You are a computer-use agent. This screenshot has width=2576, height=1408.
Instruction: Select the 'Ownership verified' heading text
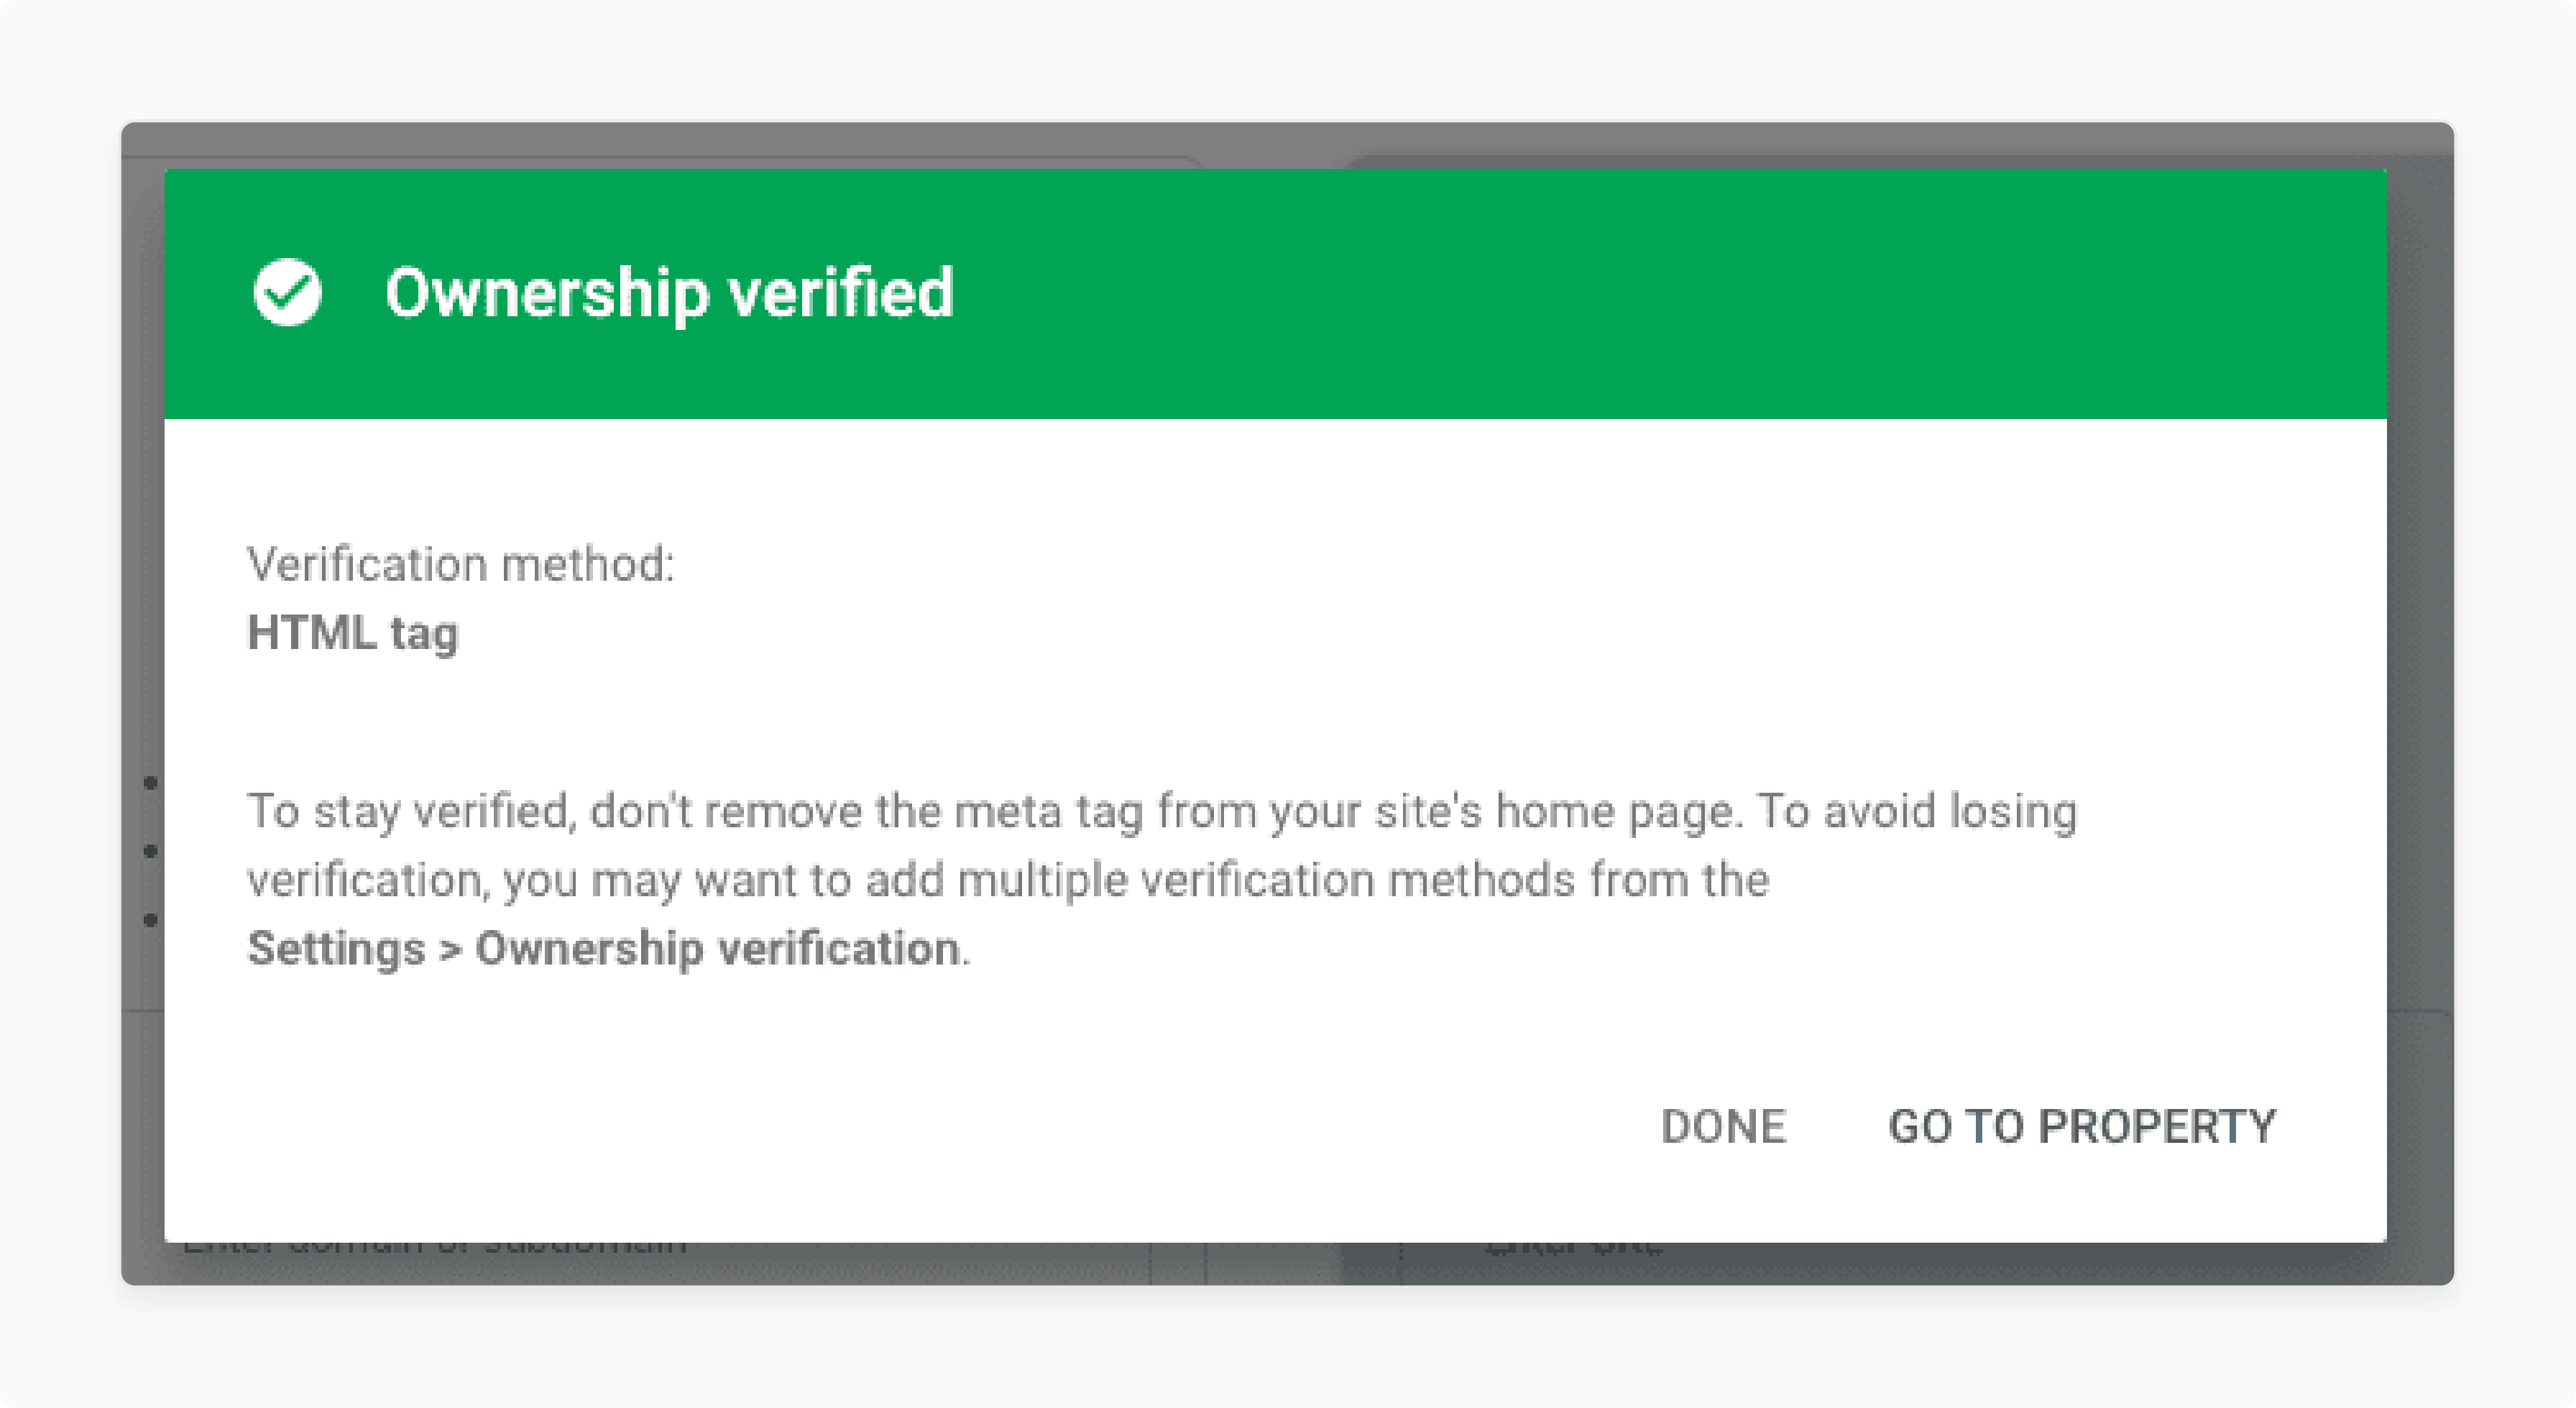click(669, 293)
